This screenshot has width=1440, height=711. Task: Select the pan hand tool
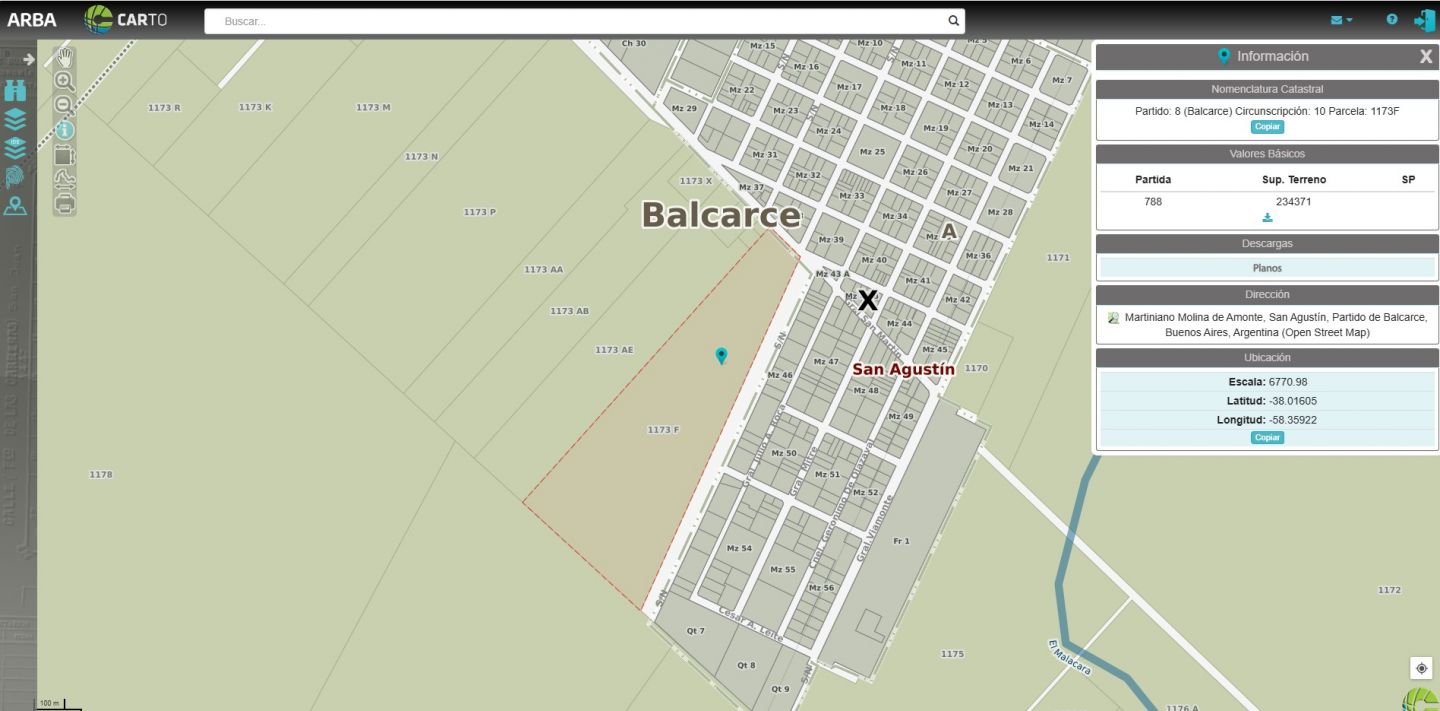pos(65,56)
